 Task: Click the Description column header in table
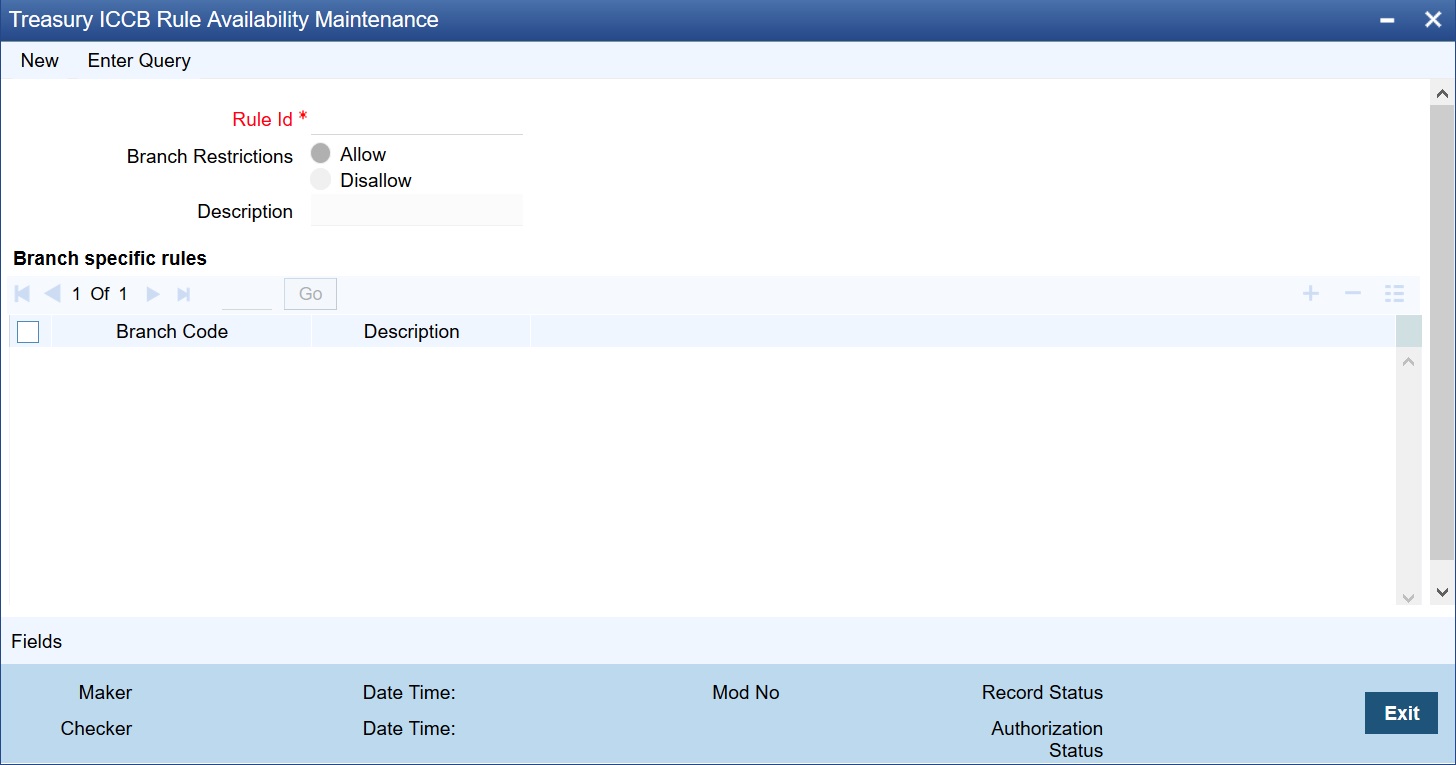pyautogui.click(x=412, y=332)
